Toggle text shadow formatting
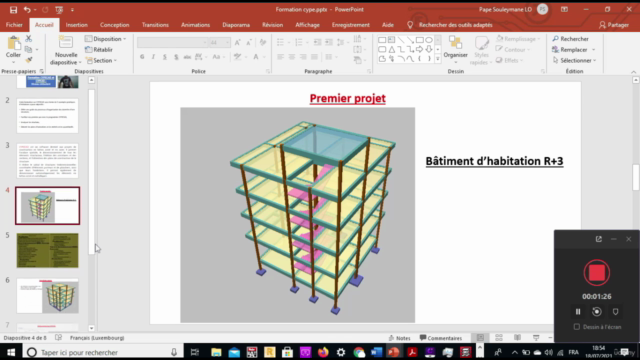 point(176,57)
